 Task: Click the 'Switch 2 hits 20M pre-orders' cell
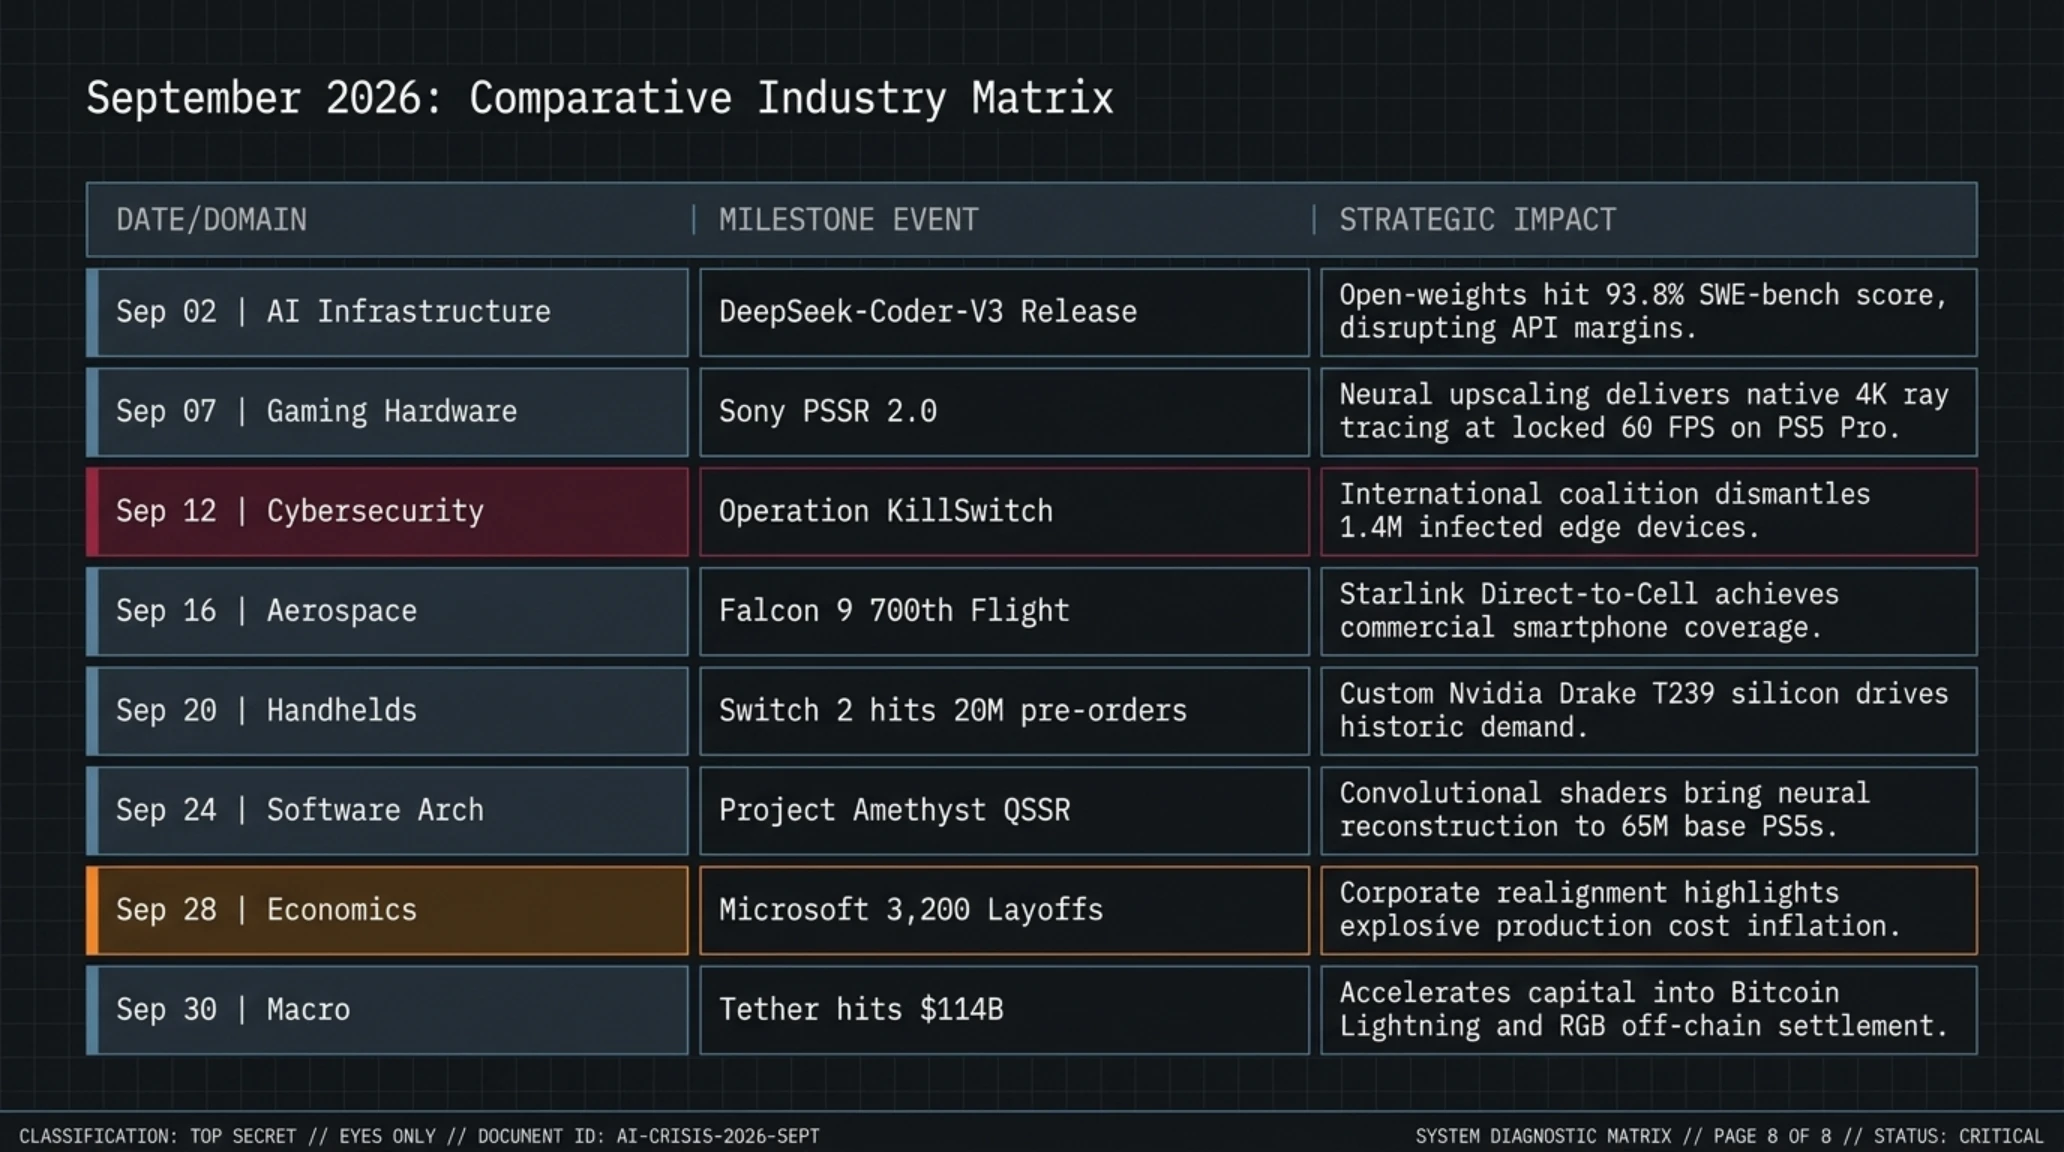pyautogui.click(x=1004, y=711)
